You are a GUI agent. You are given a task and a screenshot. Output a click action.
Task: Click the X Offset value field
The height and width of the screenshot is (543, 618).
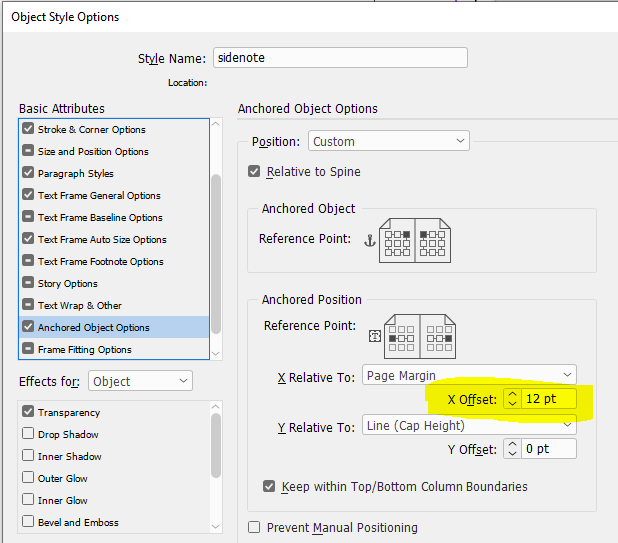[549, 399]
